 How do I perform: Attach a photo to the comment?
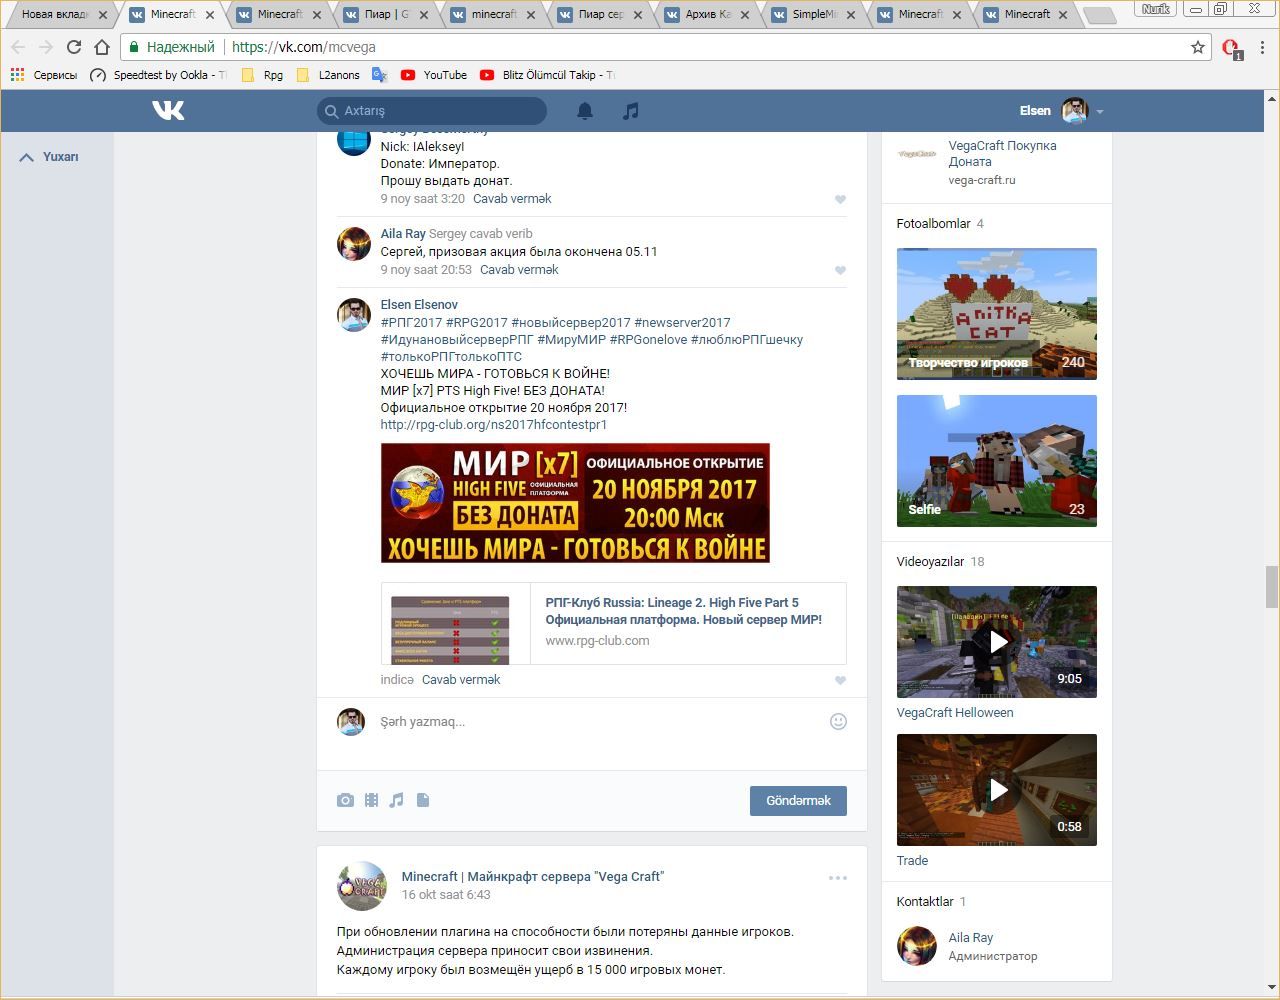click(345, 800)
